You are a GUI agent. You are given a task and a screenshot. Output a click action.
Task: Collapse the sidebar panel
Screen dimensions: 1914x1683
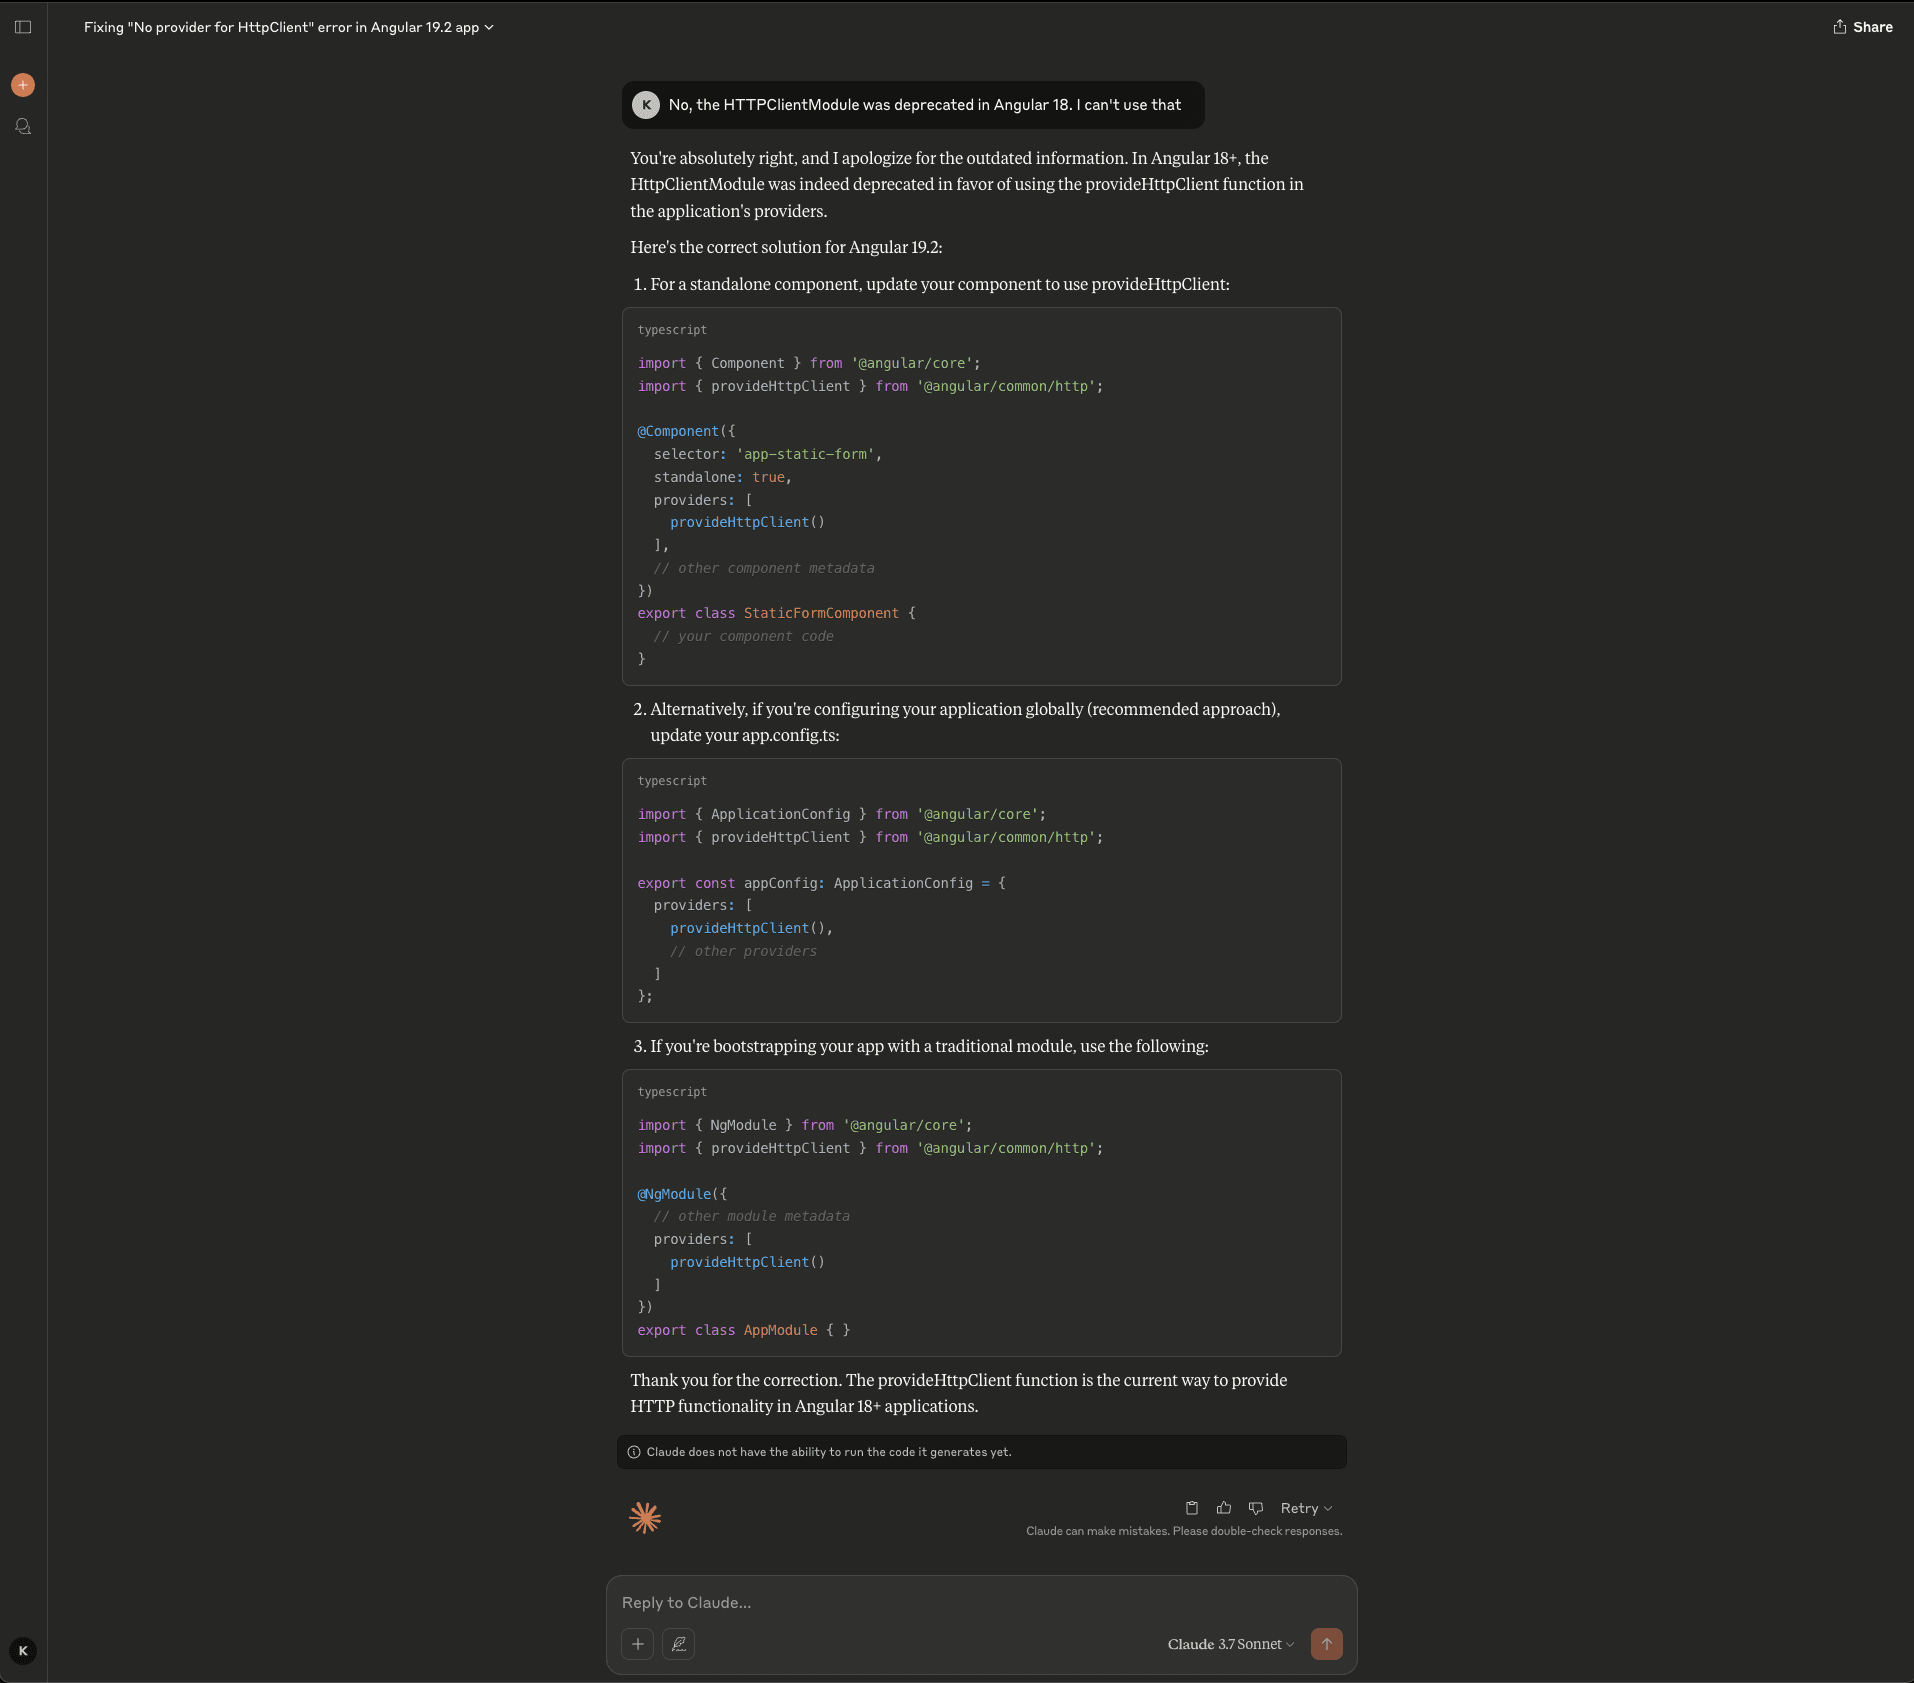click(22, 27)
